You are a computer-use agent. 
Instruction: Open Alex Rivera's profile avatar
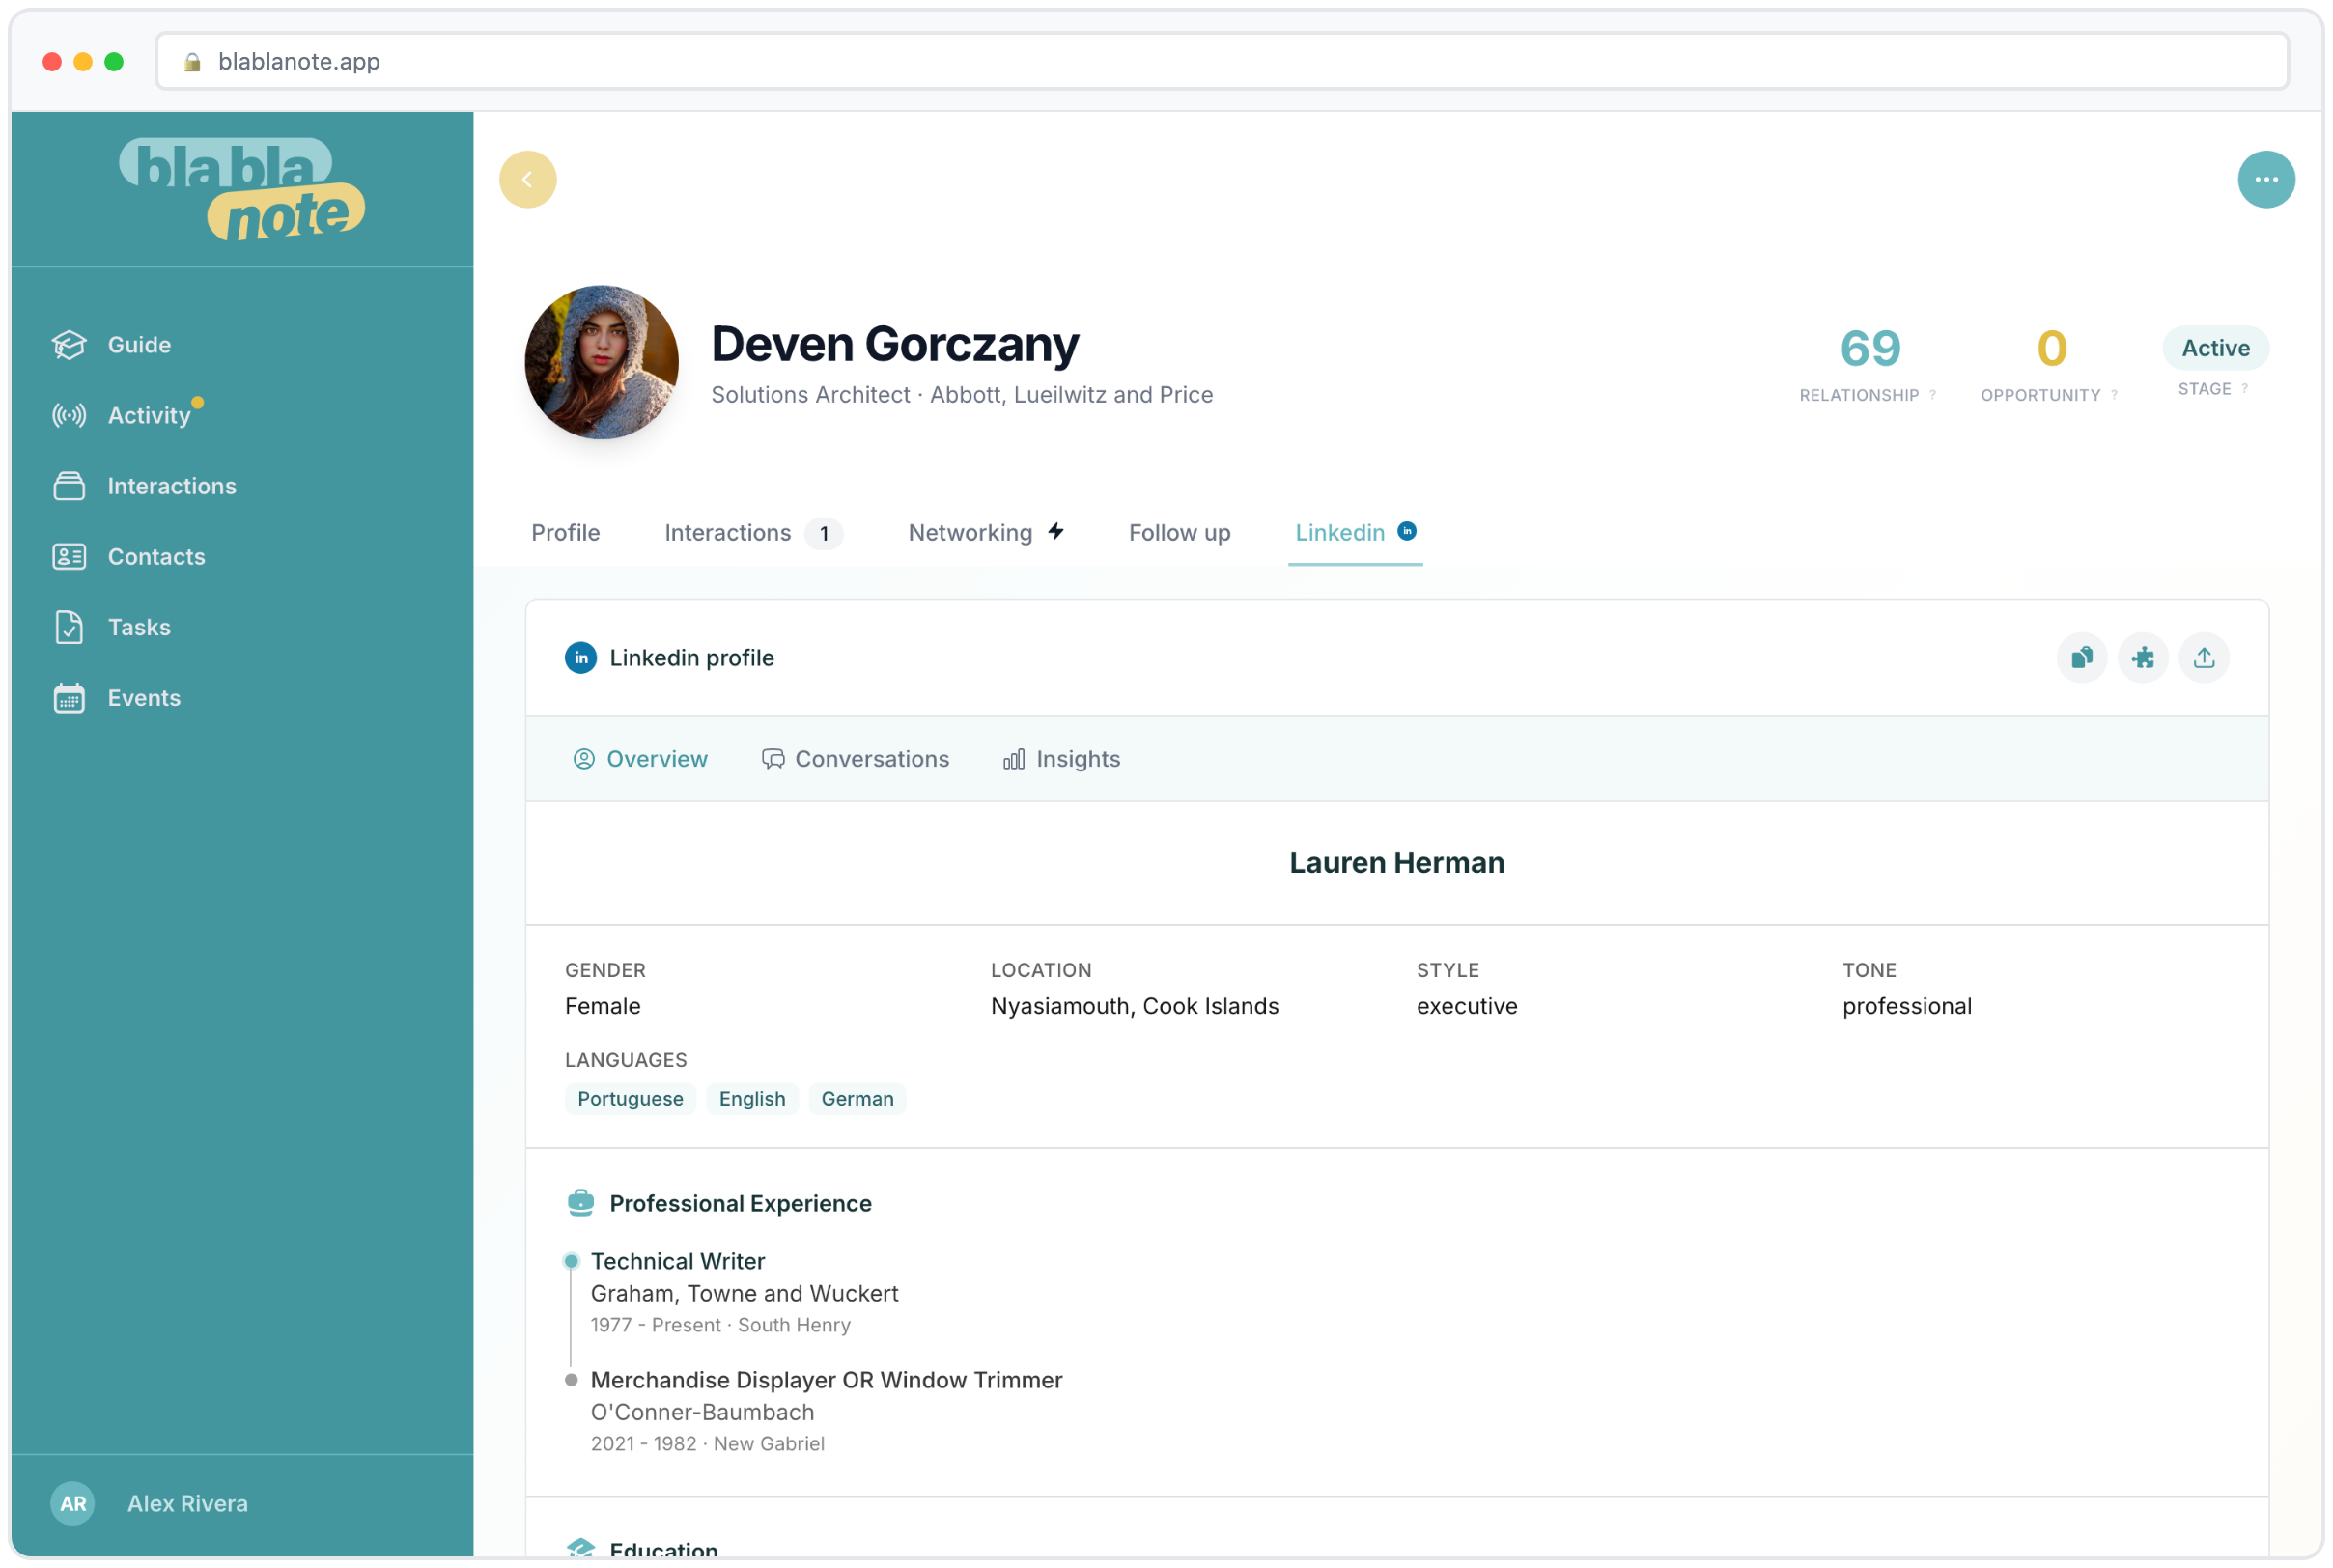pyautogui.click(x=72, y=1503)
